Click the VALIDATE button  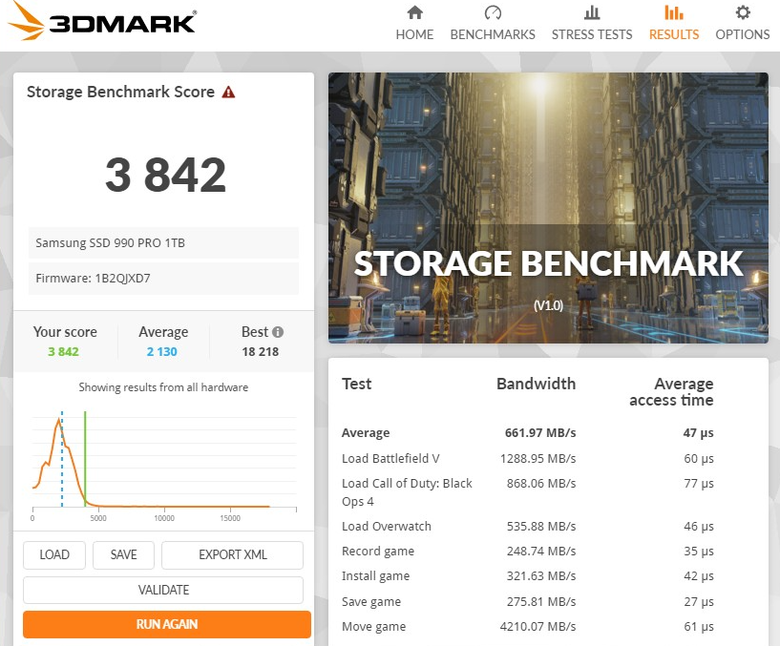click(x=163, y=590)
